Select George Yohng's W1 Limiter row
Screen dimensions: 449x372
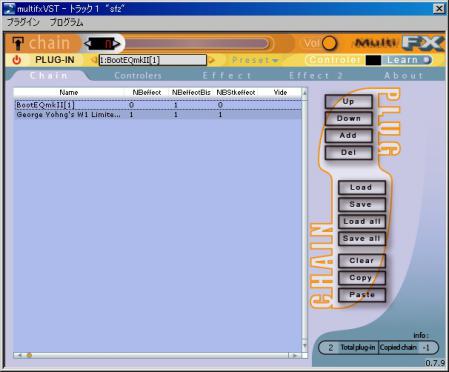158,115
